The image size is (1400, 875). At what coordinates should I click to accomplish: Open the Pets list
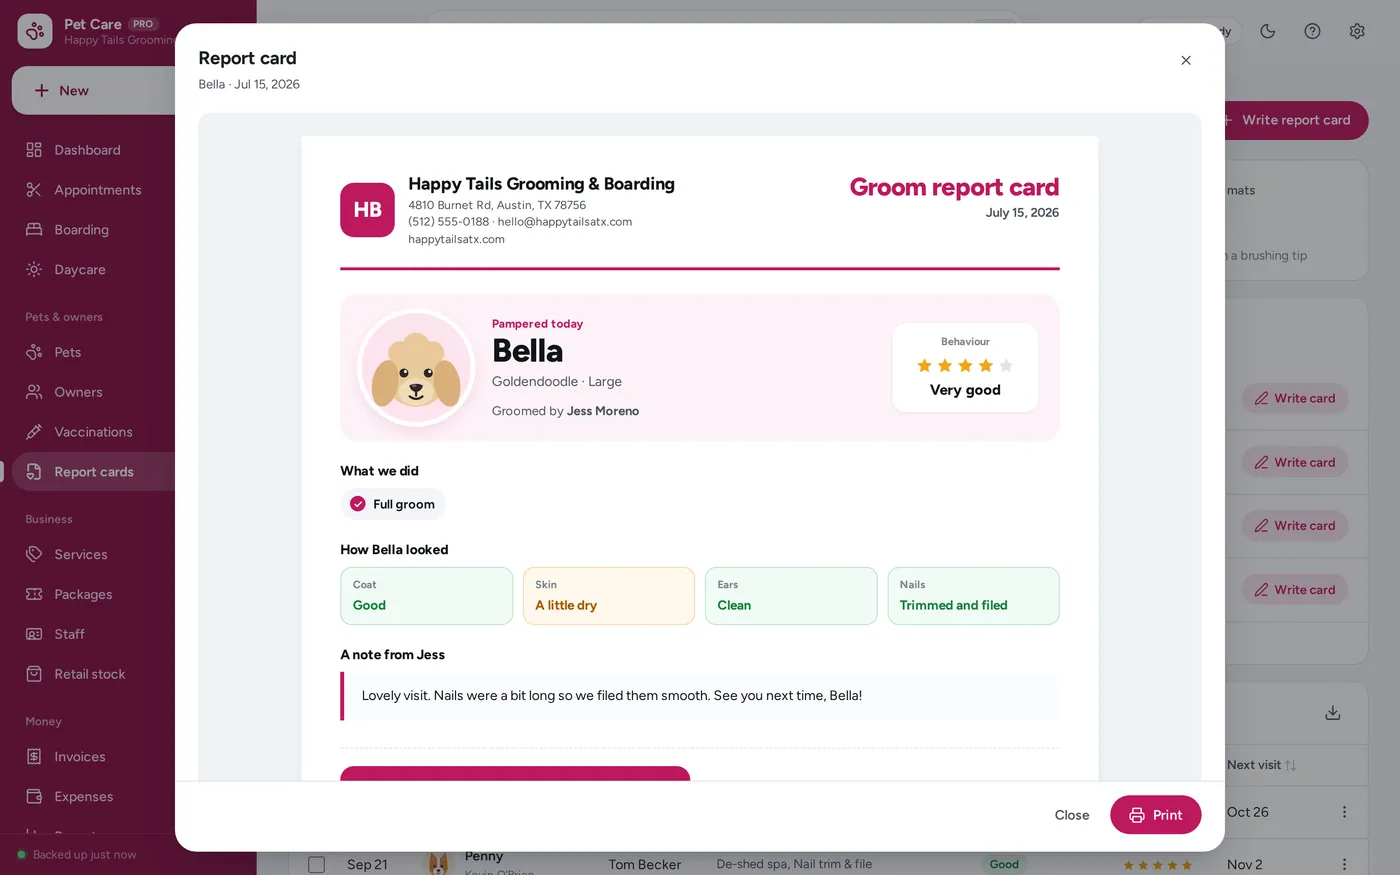coord(68,352)
